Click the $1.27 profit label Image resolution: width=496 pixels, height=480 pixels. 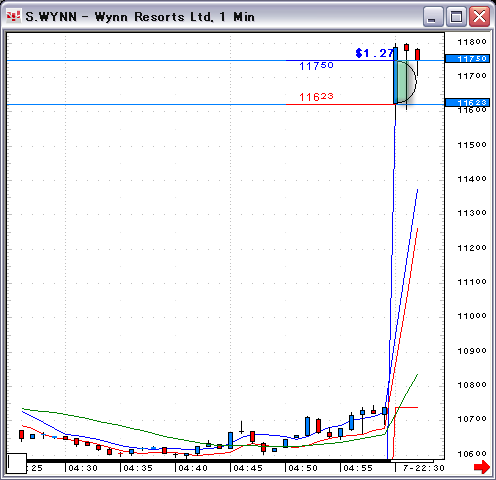(x=375, y=53)
